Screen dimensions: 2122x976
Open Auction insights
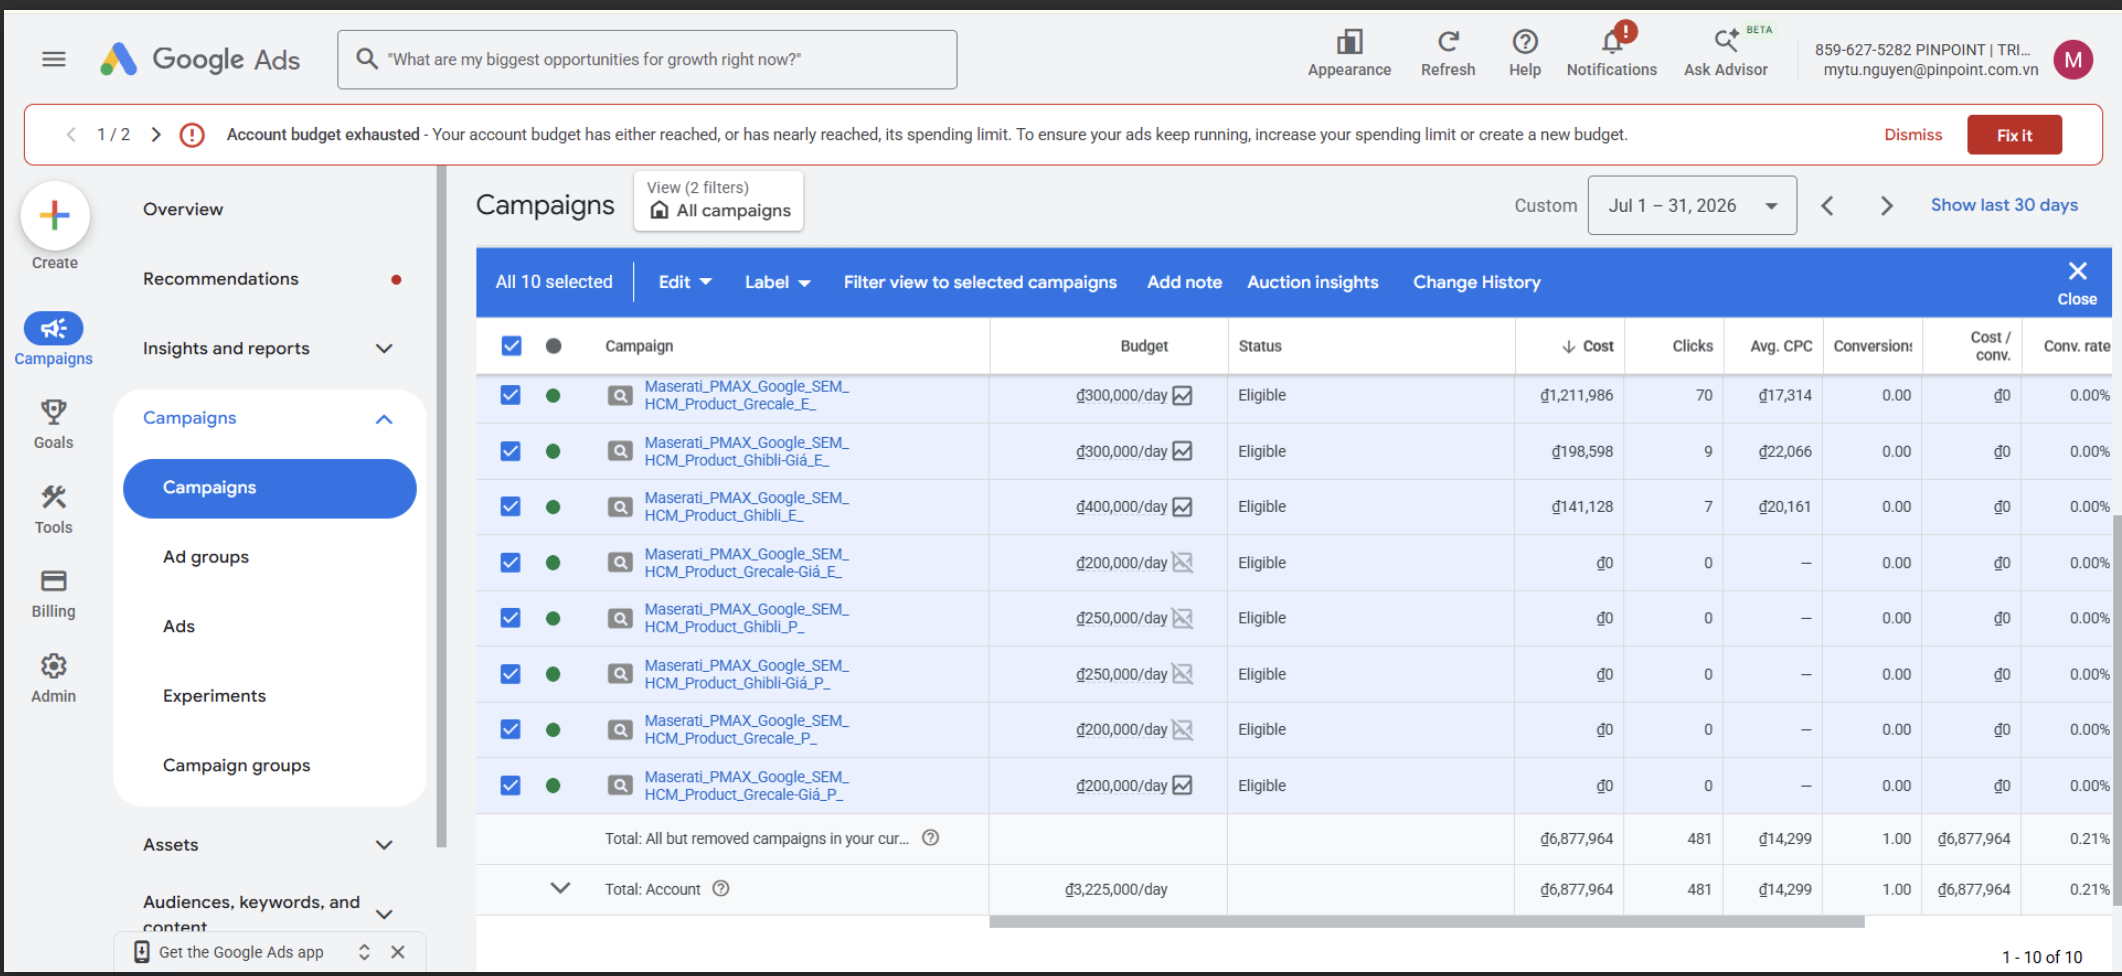[1312, 282]
